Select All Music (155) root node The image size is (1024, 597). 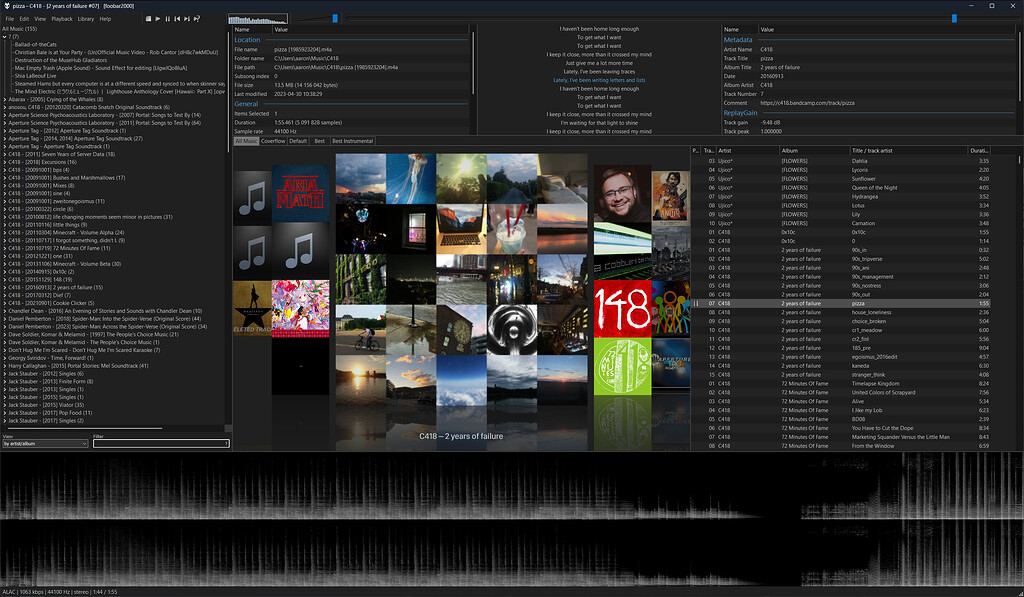[20, 29]
